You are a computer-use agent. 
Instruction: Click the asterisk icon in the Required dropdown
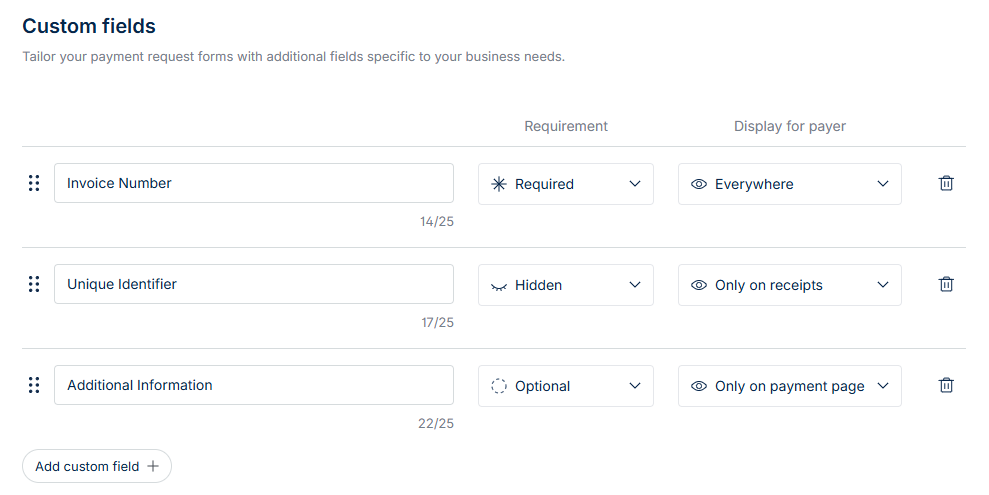coord(499,184)
